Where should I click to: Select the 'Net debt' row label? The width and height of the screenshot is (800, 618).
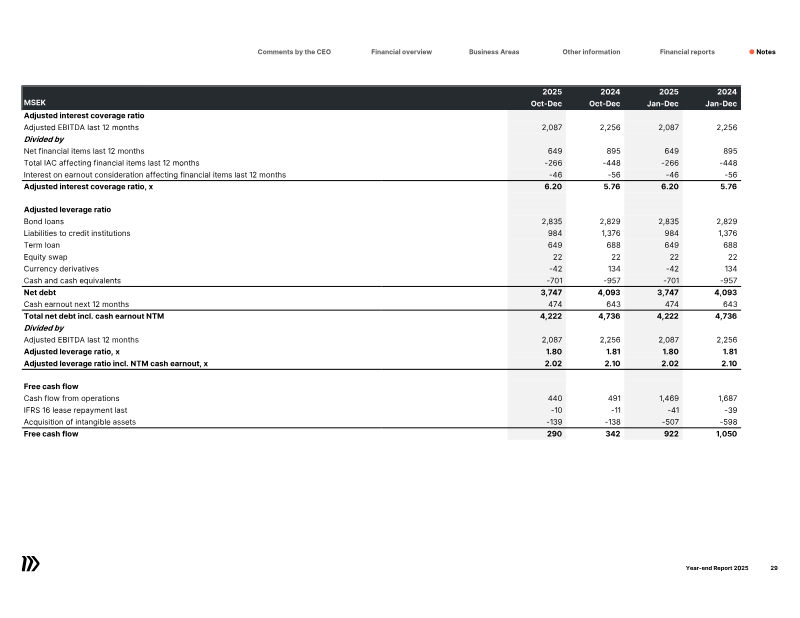click(40, 292)
